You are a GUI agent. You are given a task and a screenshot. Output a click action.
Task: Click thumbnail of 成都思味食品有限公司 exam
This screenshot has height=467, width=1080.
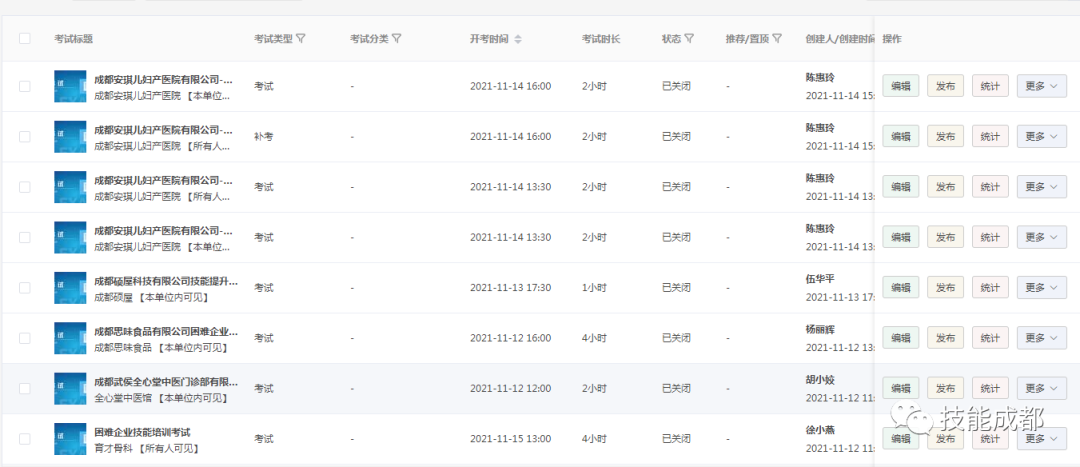click(70, 338)
